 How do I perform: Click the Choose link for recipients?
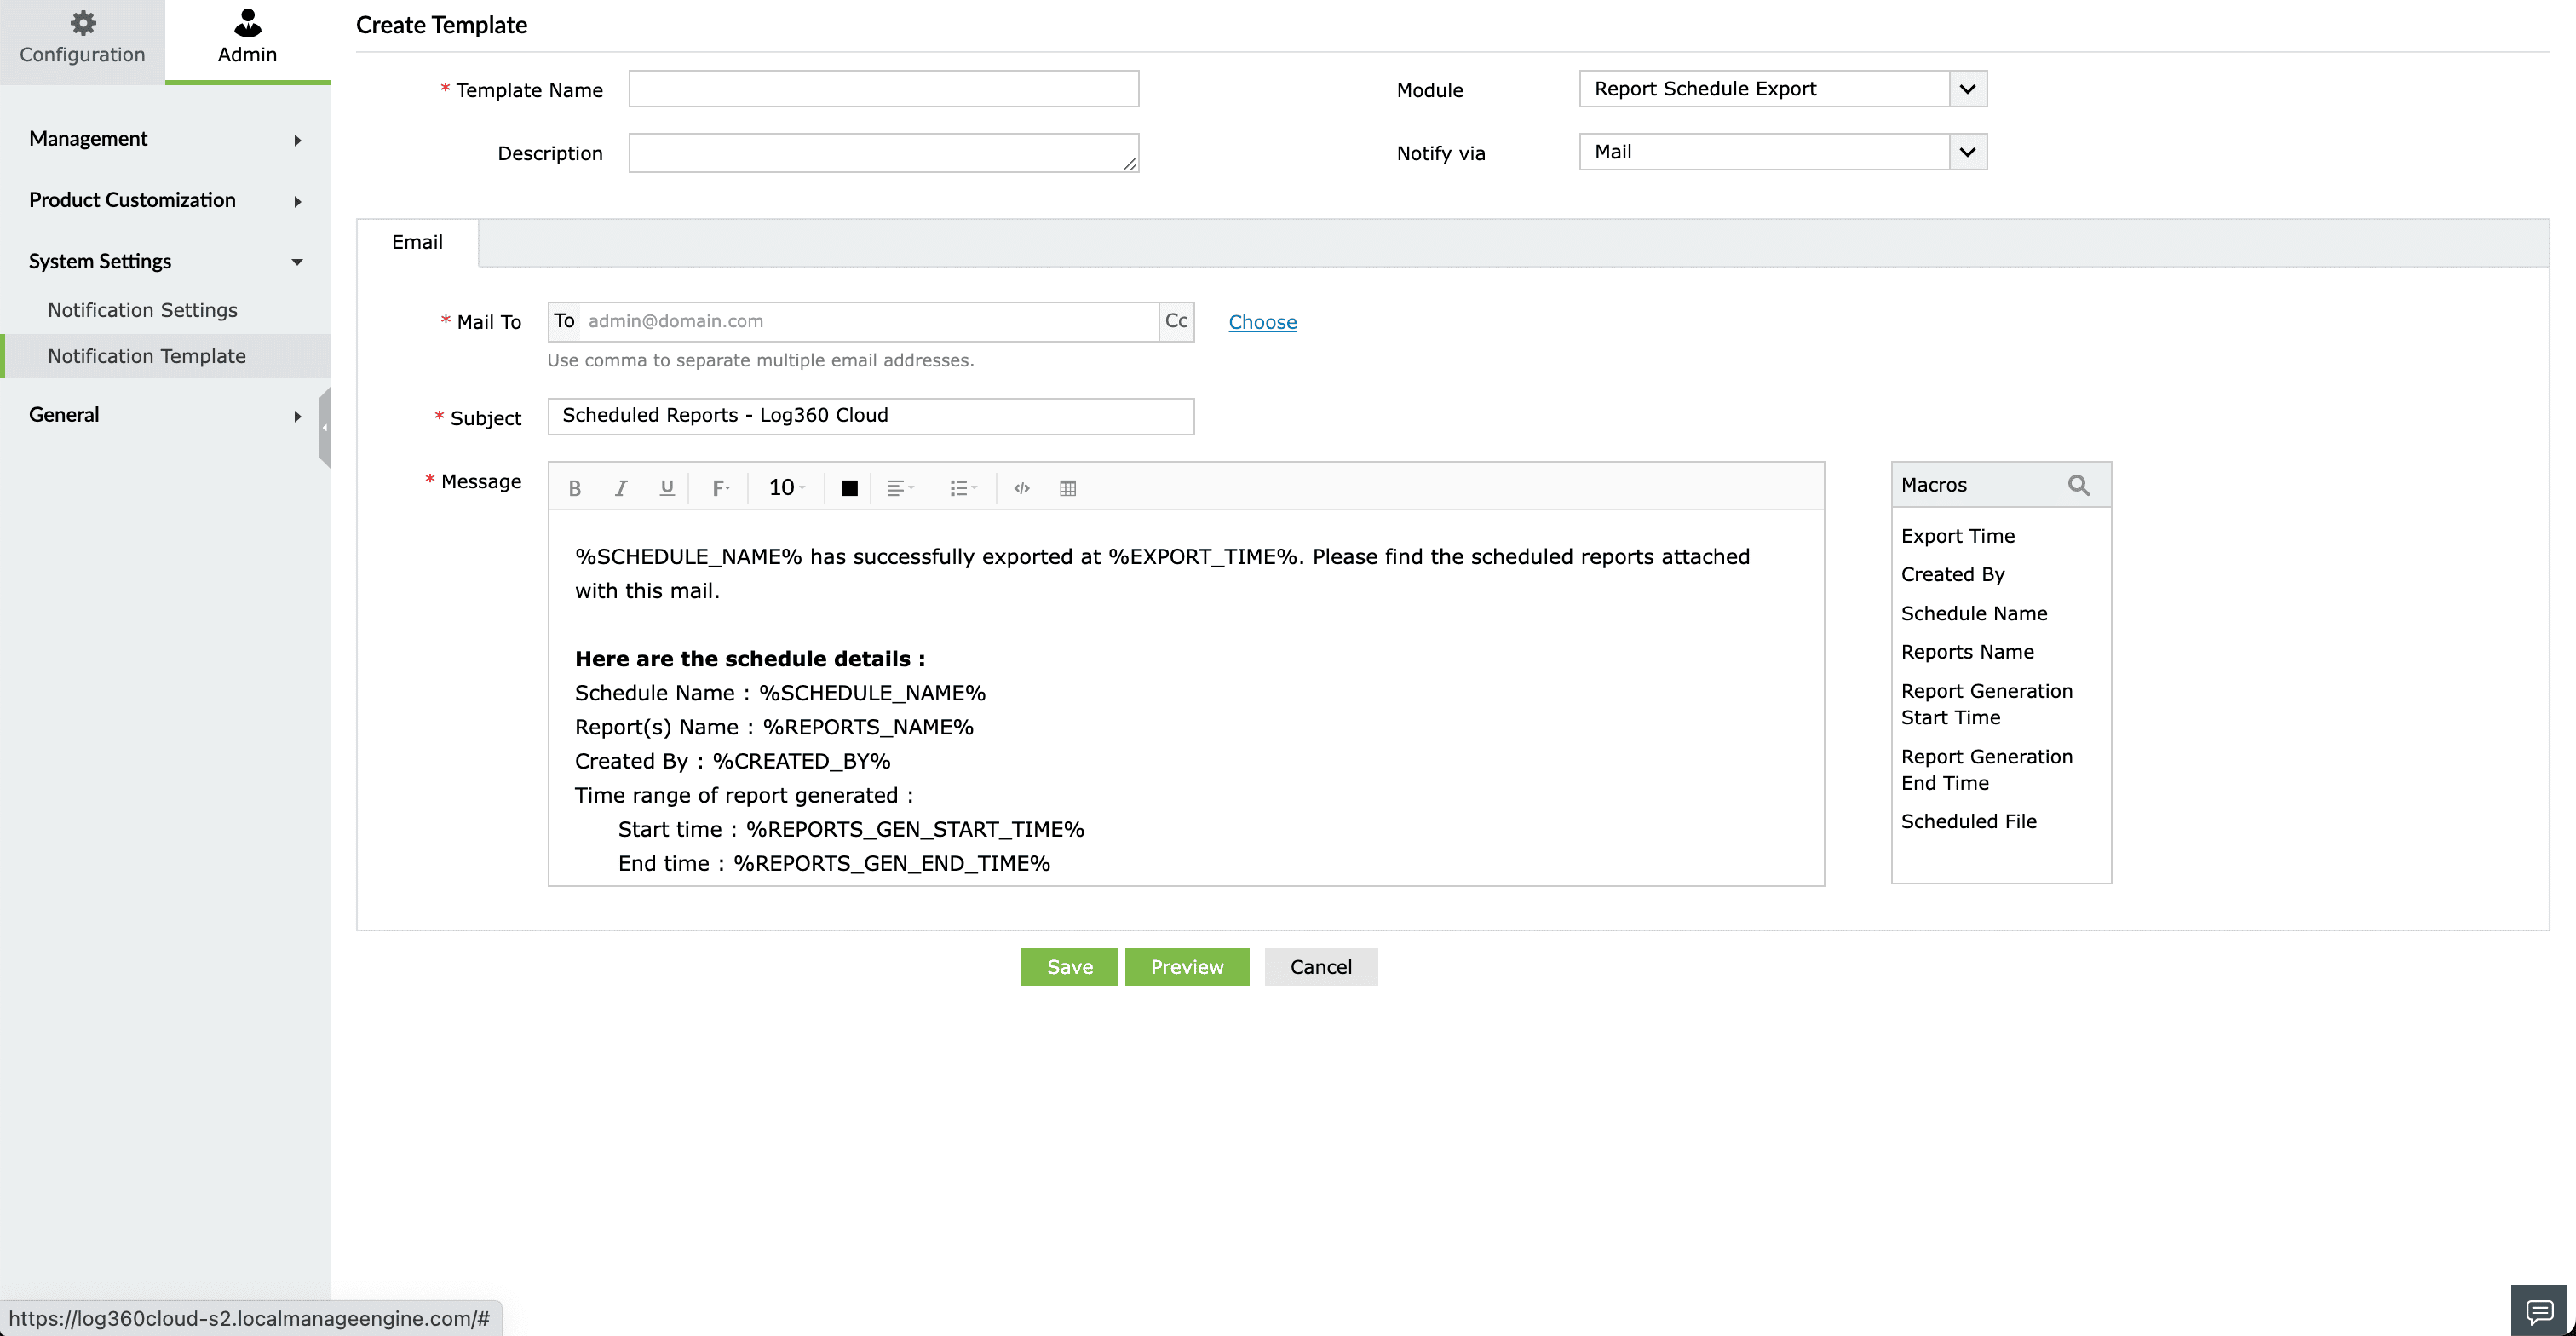(1262, 322)
